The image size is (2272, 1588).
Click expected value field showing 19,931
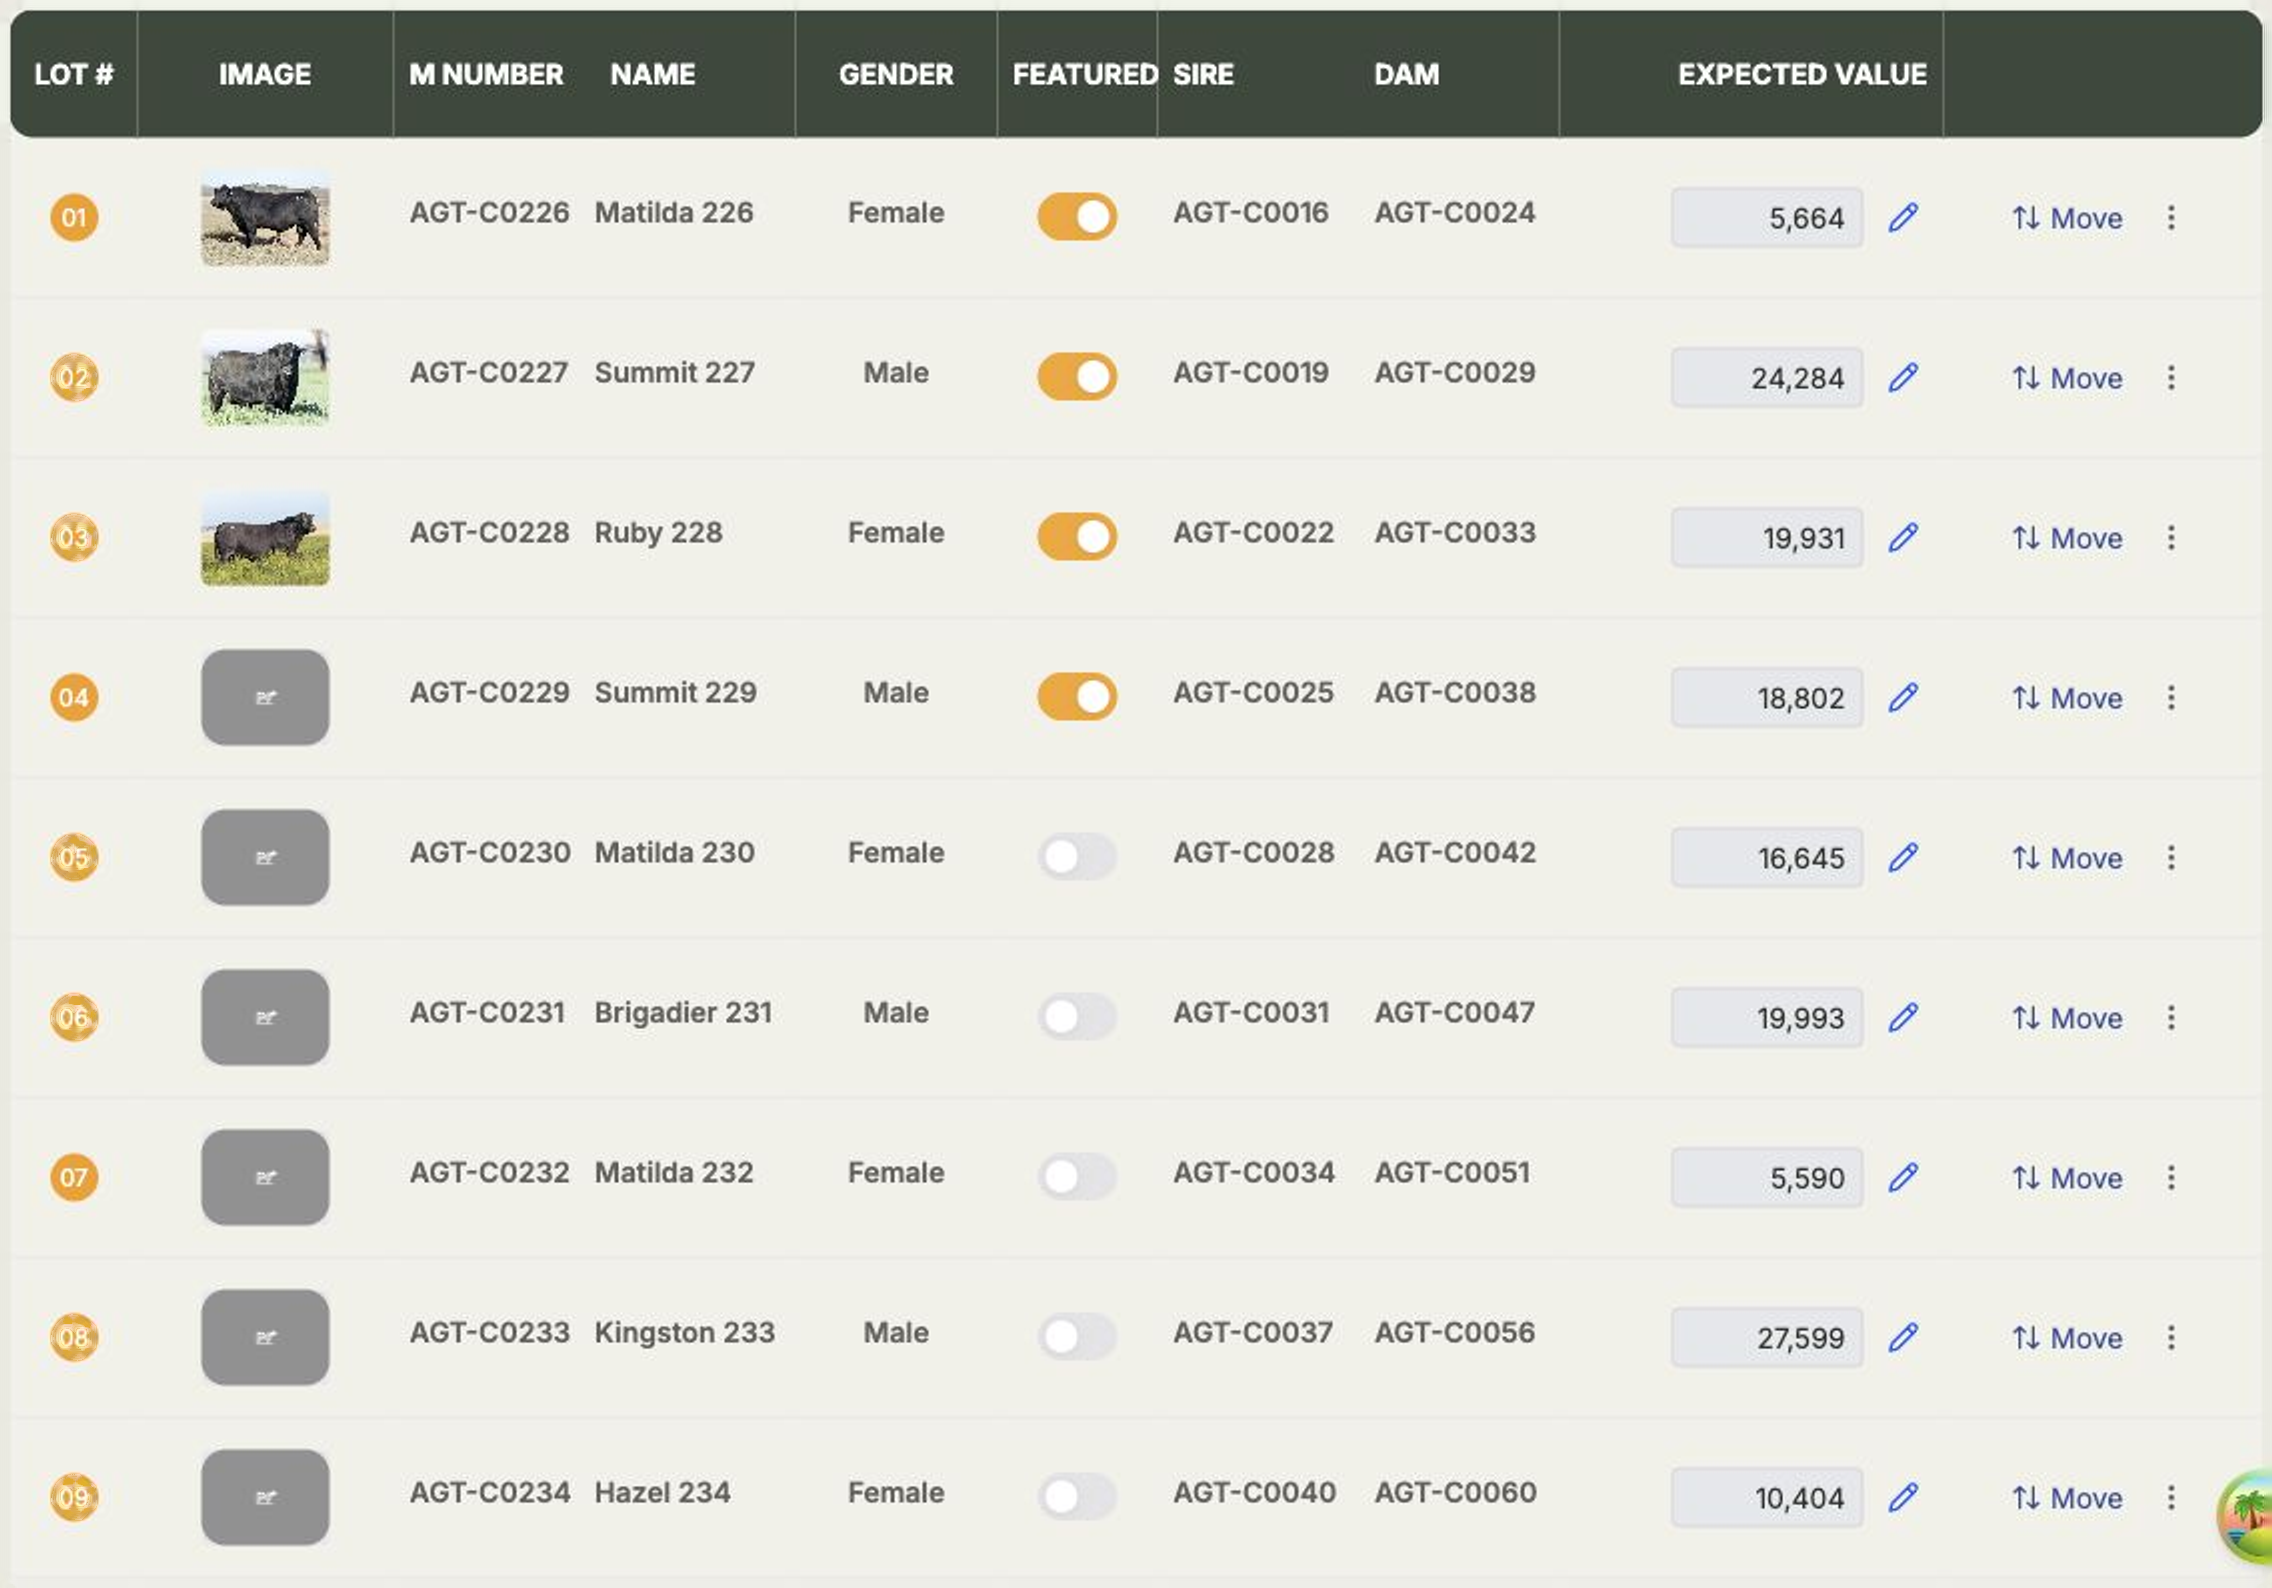pyautogui.click(x=1767, y=537)
